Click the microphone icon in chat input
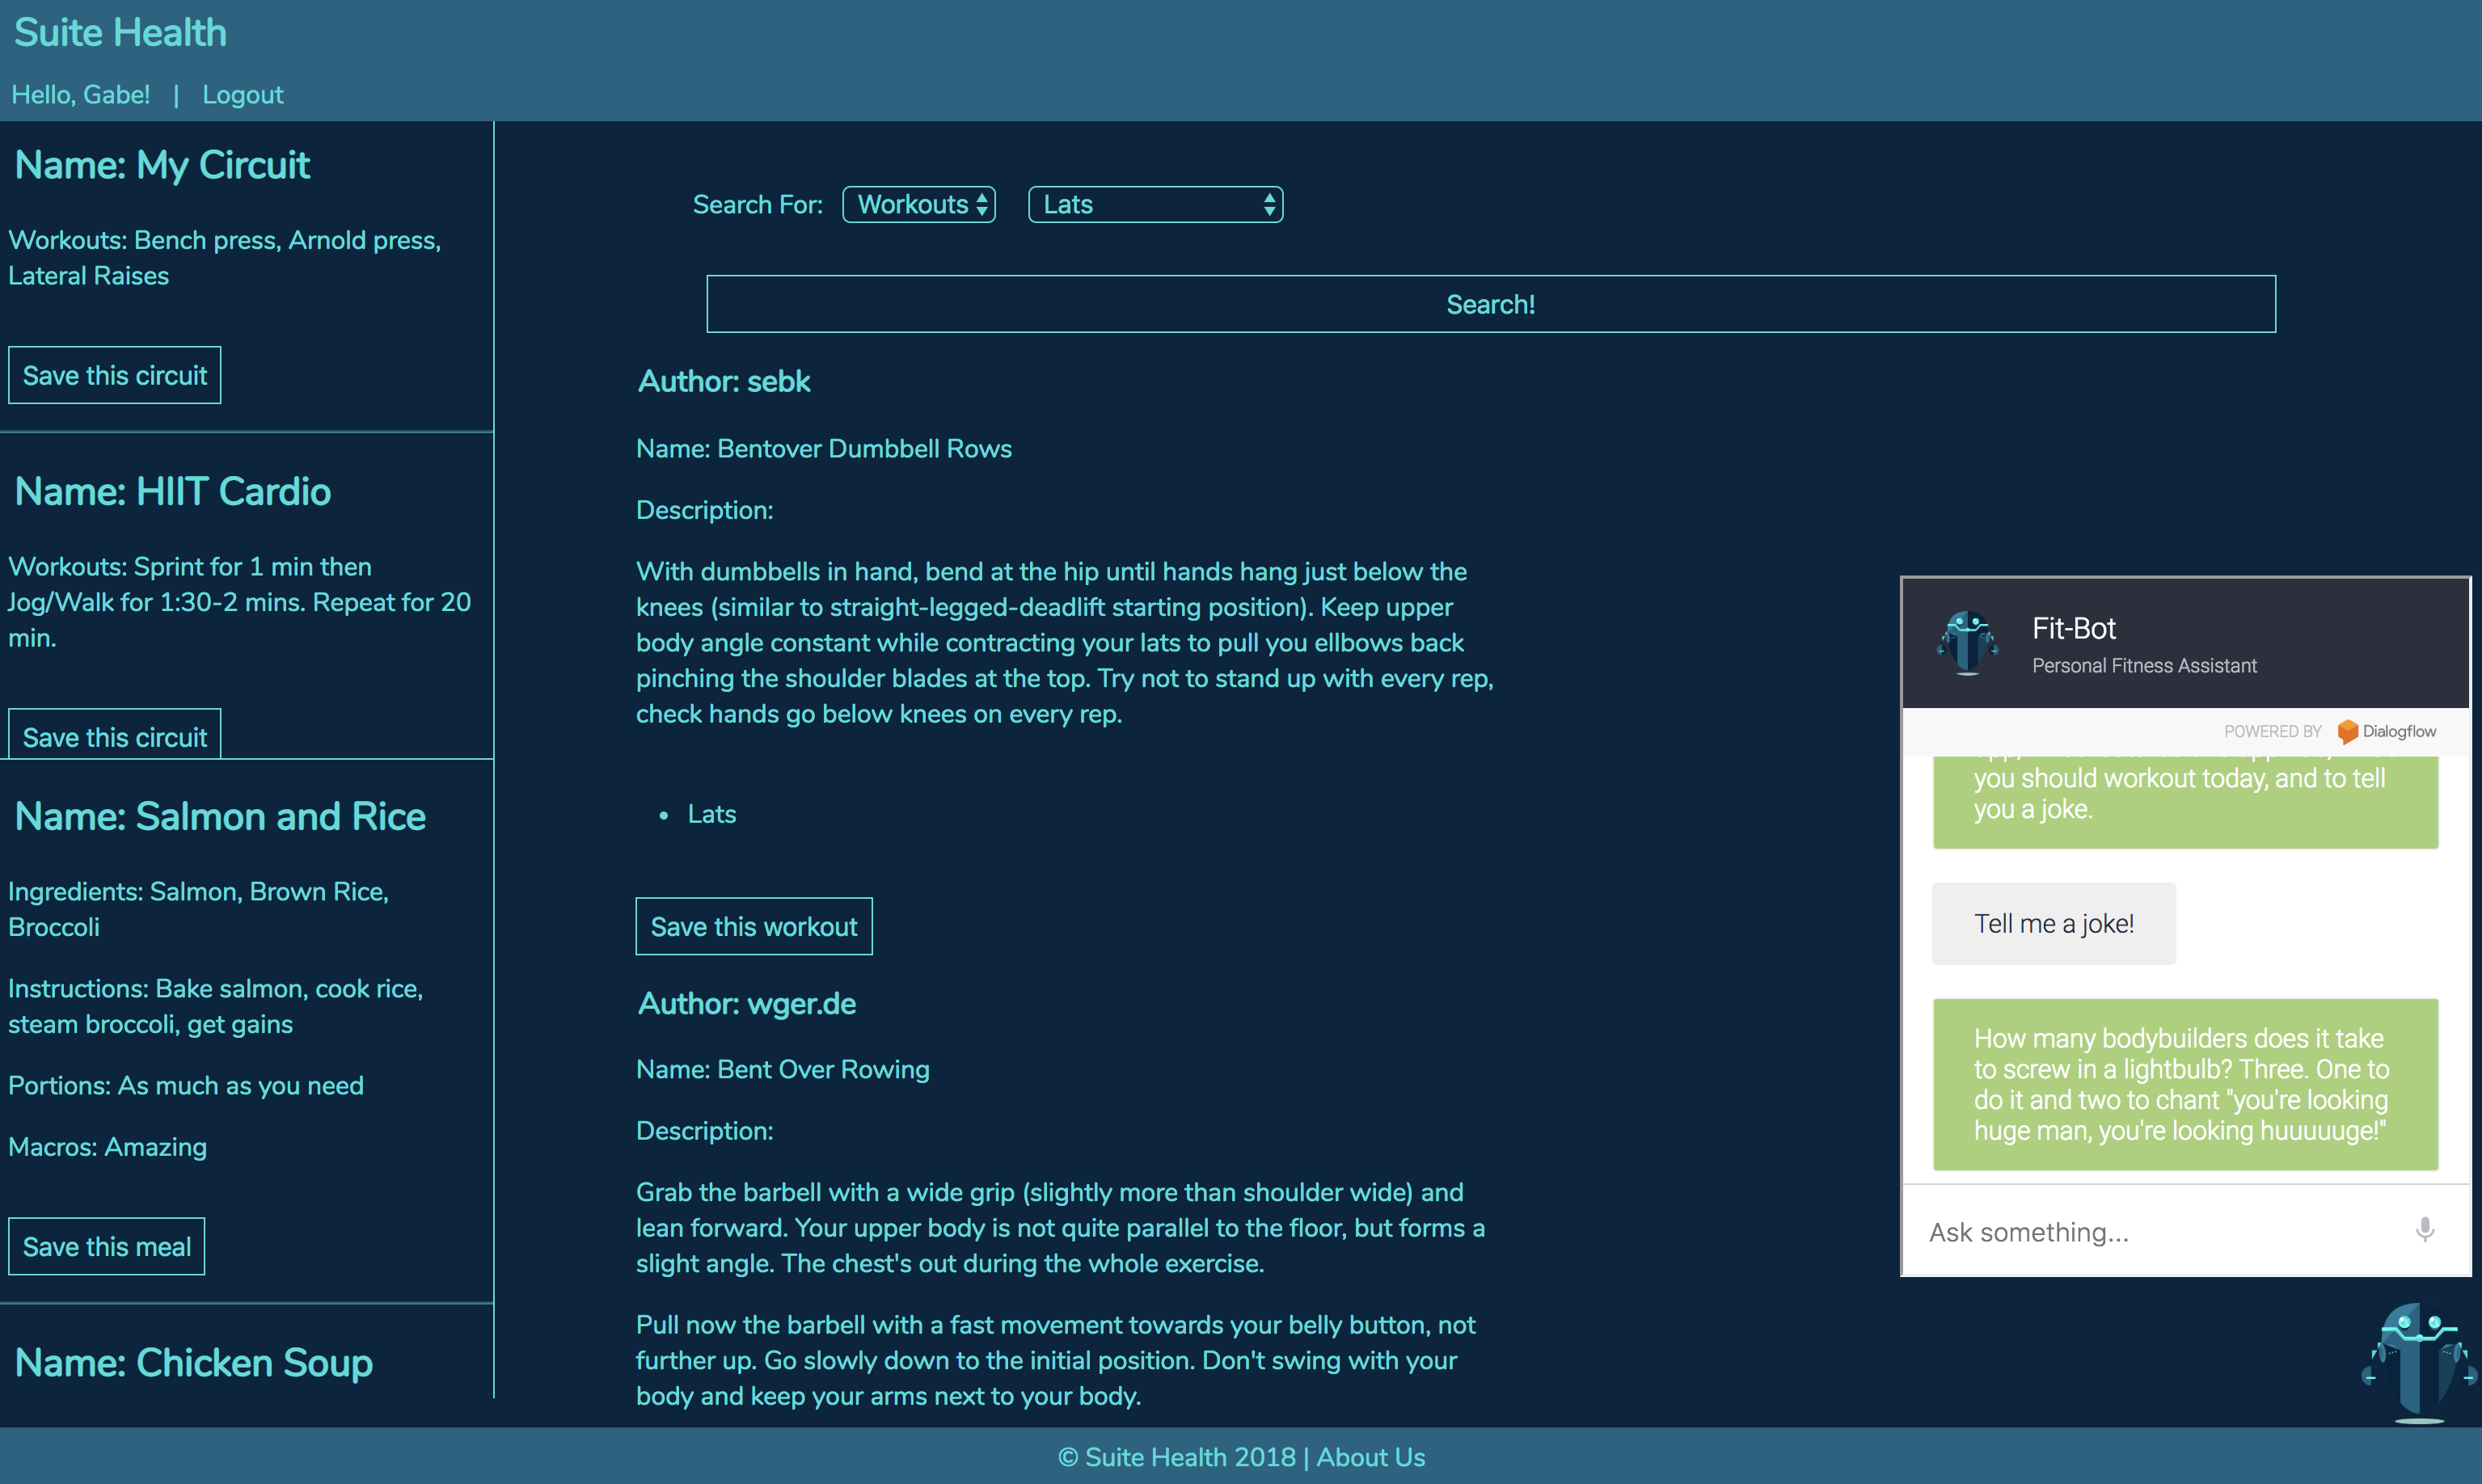The image size is (2482, 1484). 2424,1230
